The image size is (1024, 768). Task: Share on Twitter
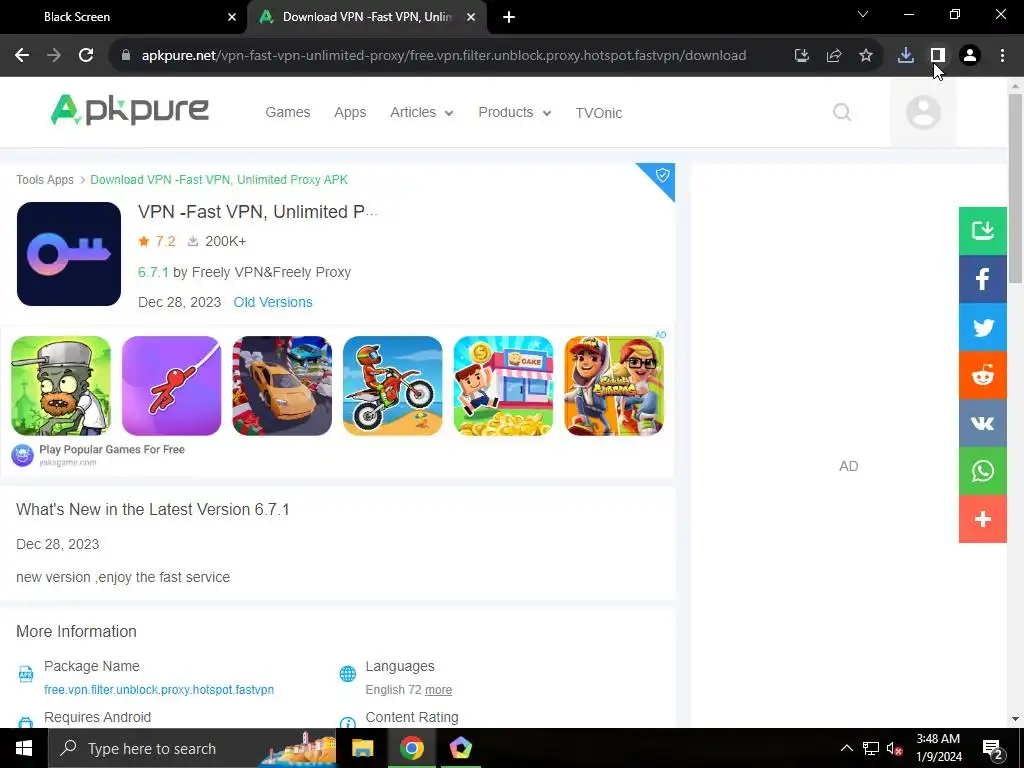pos(983,327)
